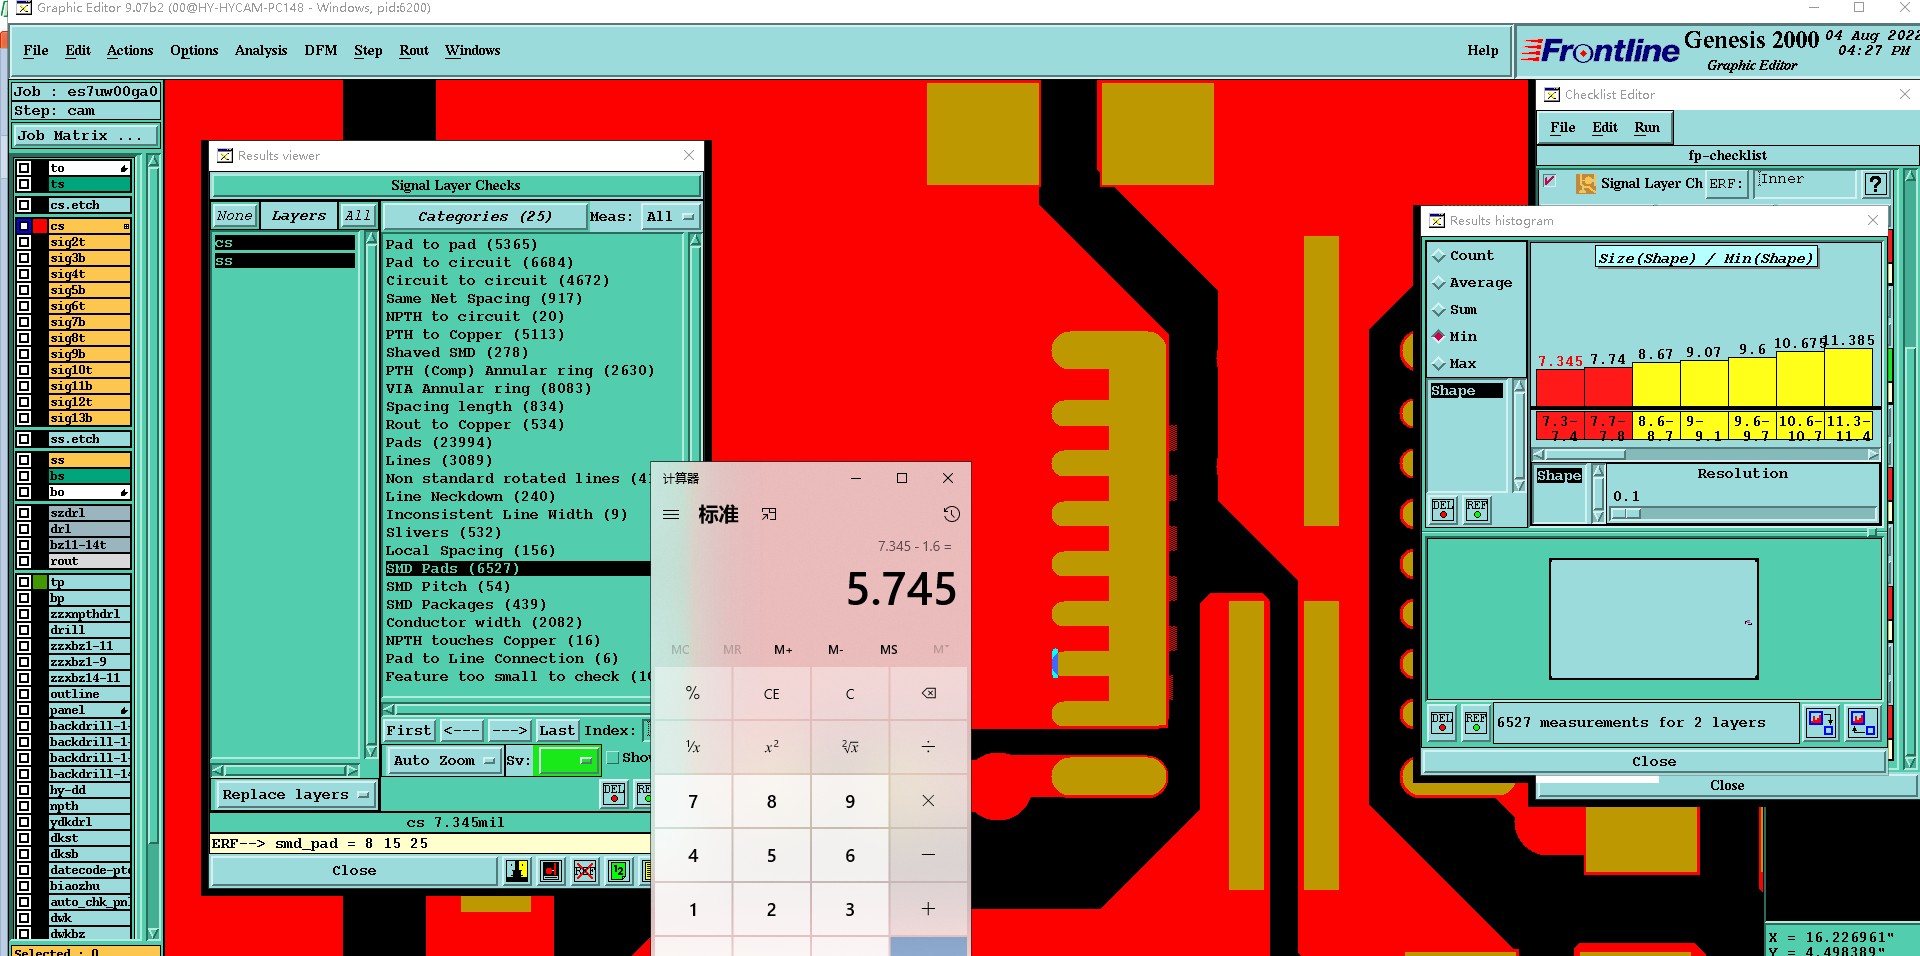This screenshot has height=956, width=1920.
Task: Click the crossed-out REF icon in Results viewer
Action: click(x=585, y=871)
